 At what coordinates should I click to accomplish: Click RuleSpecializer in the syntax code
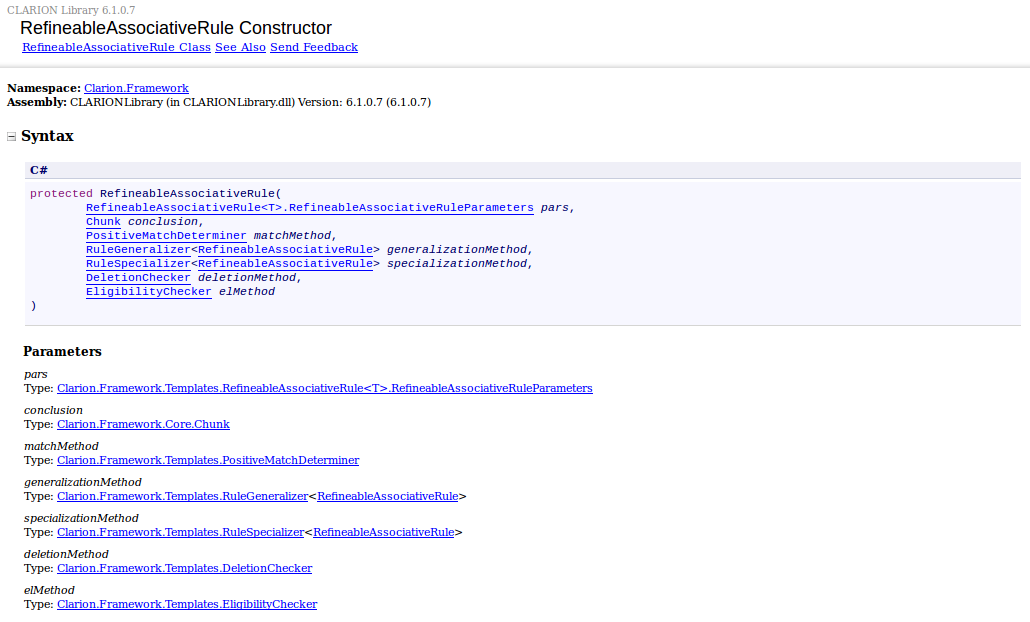pyautogui.click(x=137, y=263)
